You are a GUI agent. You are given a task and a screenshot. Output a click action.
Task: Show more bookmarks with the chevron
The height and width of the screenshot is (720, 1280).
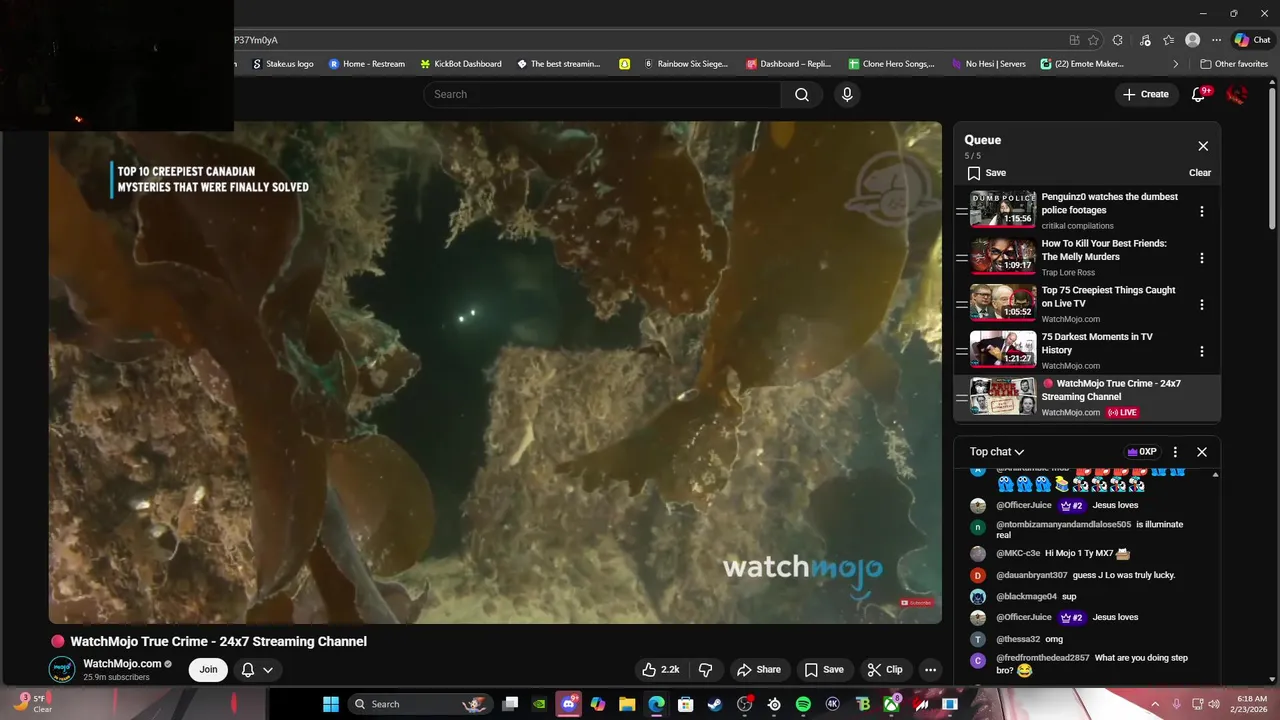pyautogui.click(x=1177, y=64)
